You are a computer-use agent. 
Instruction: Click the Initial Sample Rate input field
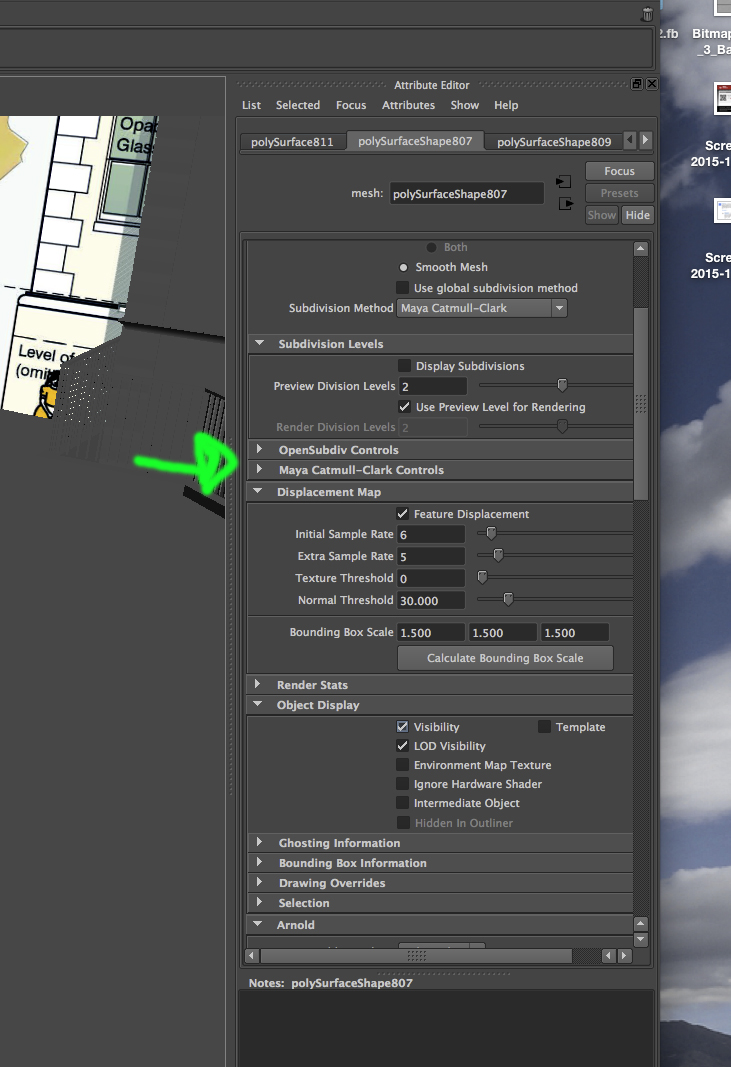point(431,534)
